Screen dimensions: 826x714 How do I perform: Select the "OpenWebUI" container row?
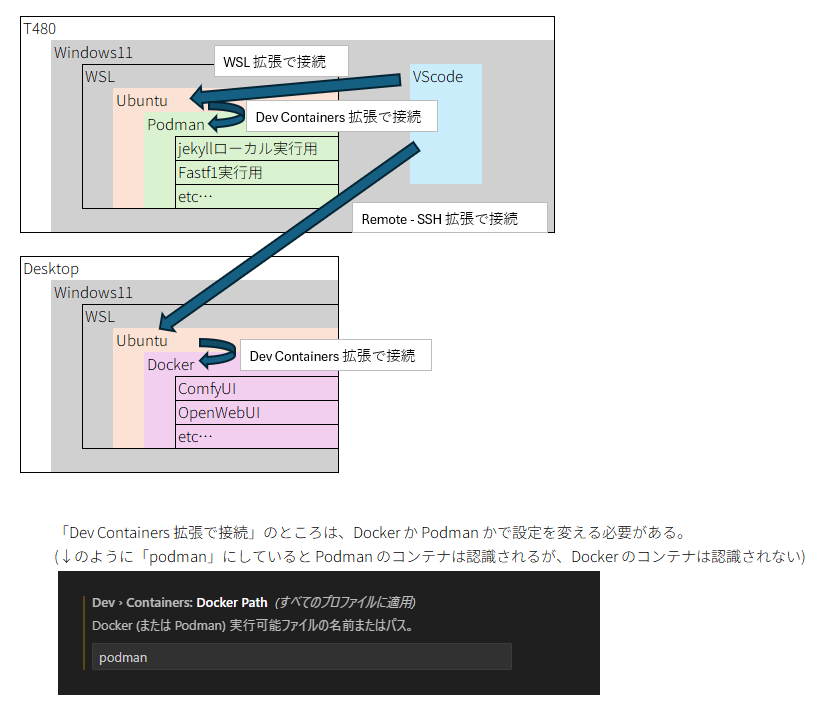pyautogui.click(x=257, y=413)
